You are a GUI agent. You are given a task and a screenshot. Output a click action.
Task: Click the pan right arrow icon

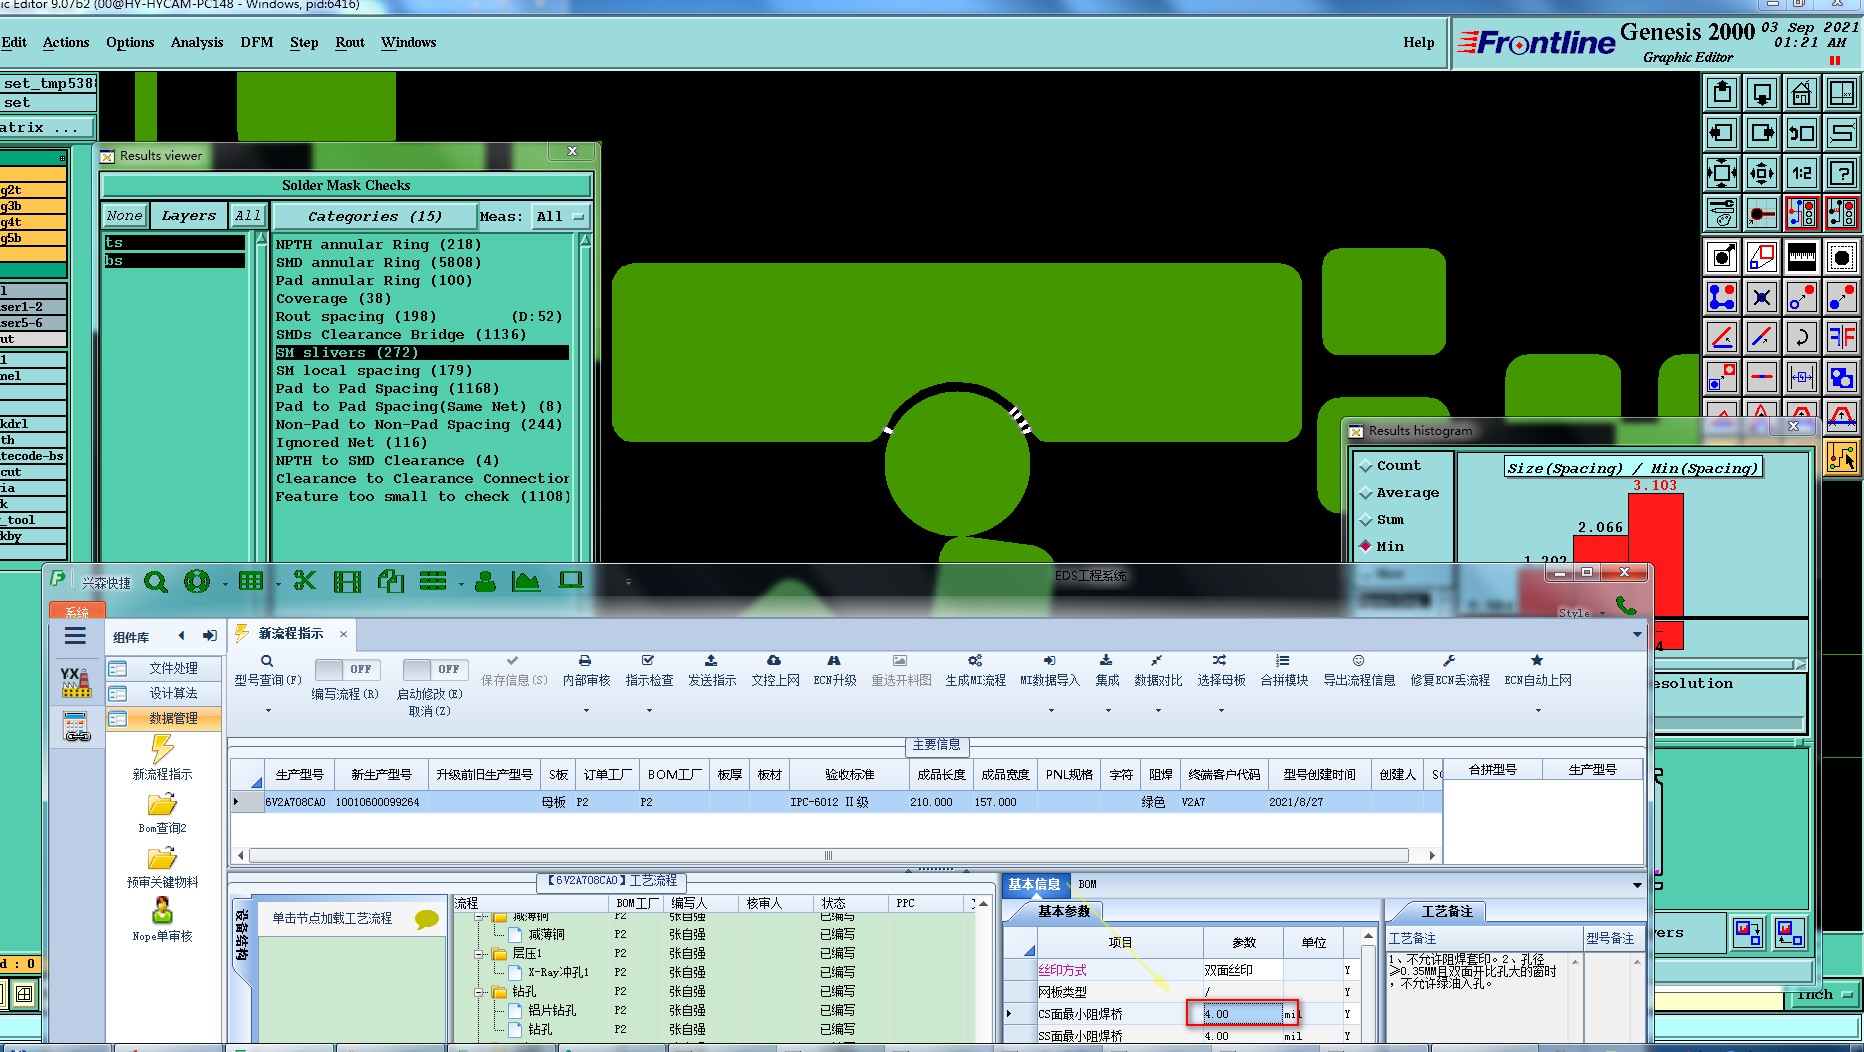[1761, 133]
